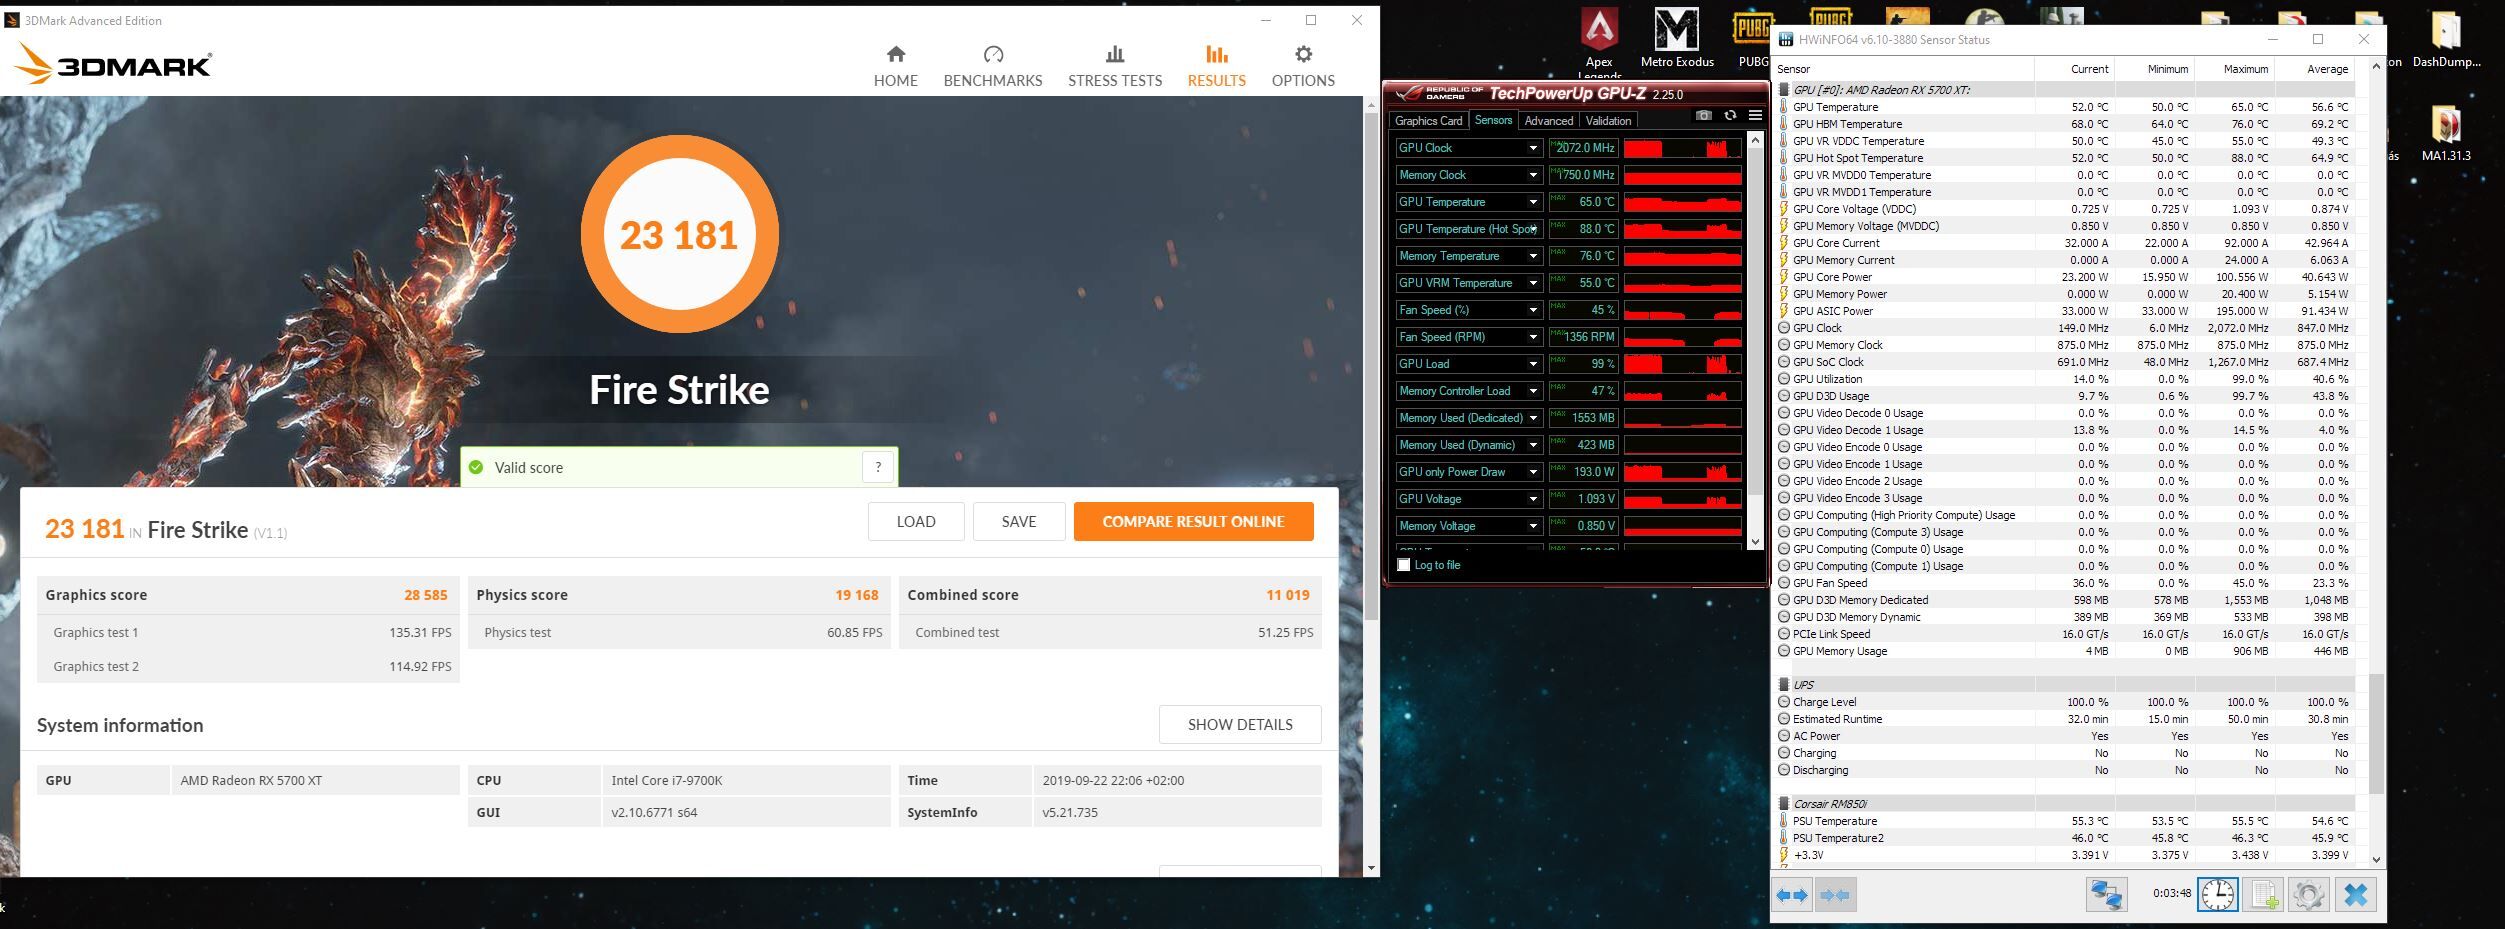The width and height of the screenshot is (2505, 929).
Task: Select GPU Hot Spot Temperature row in HWiNFO
Action: point(2065,158)
